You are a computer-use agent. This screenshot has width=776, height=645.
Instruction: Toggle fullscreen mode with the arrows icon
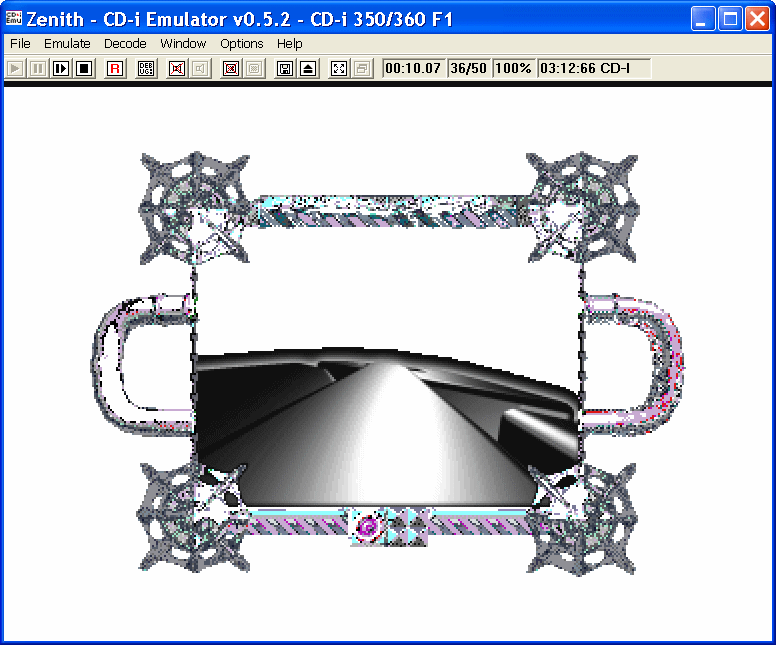pyautogui.click(x=339, y=69)
